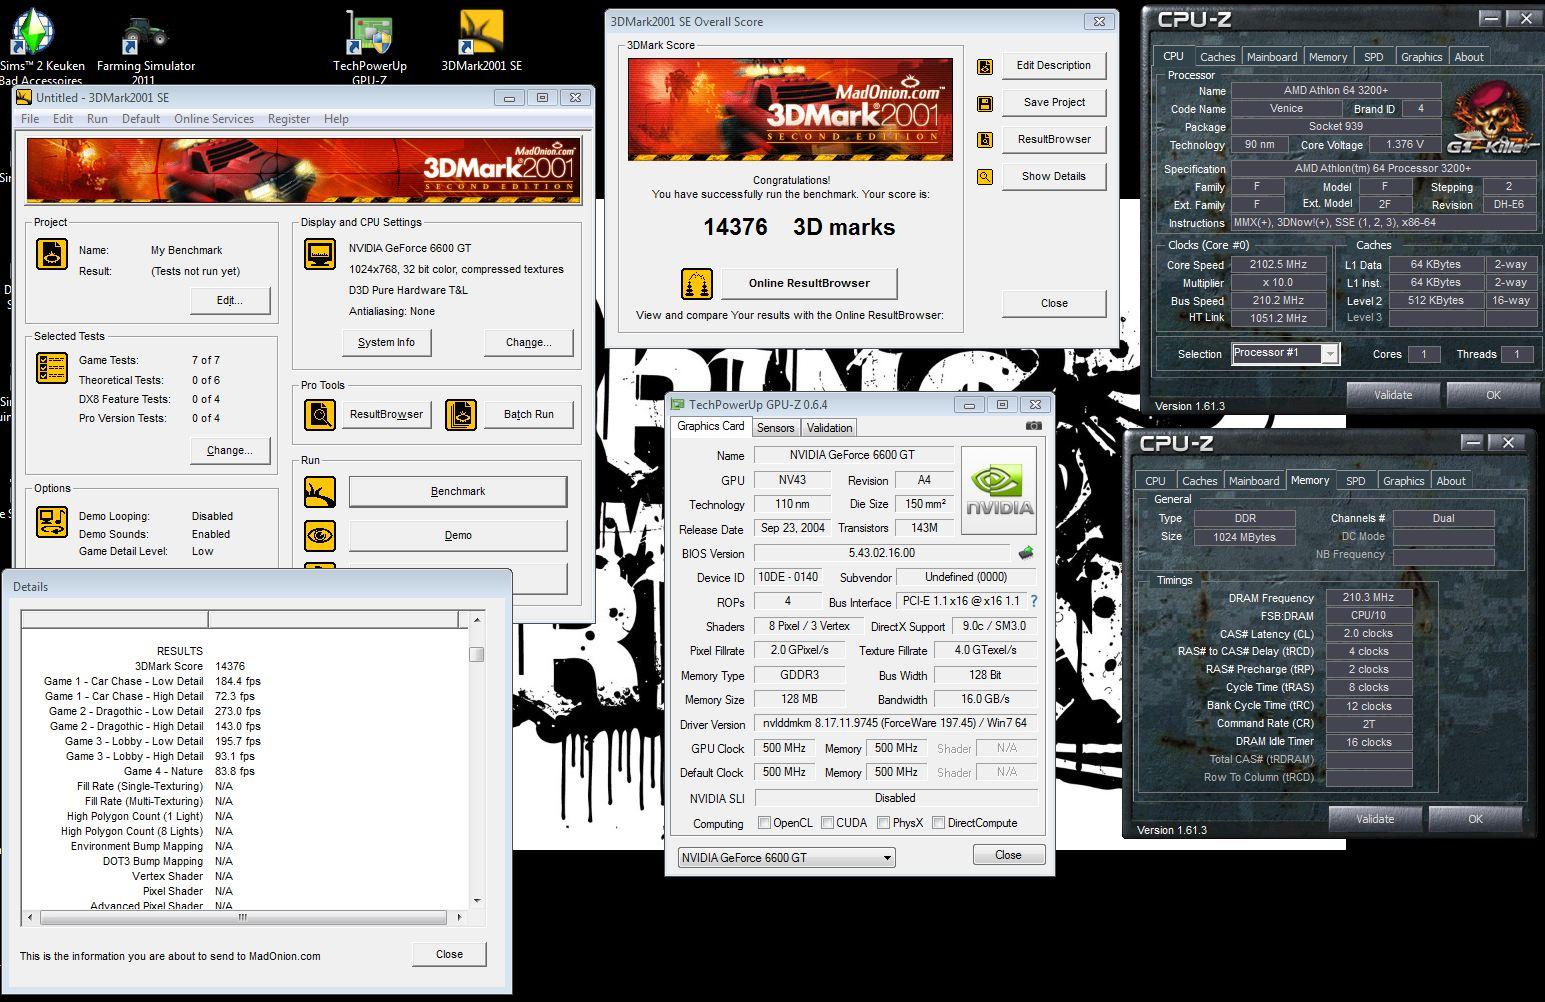Click the Core Speed 2102.5 MHz value

[1278, 265]
